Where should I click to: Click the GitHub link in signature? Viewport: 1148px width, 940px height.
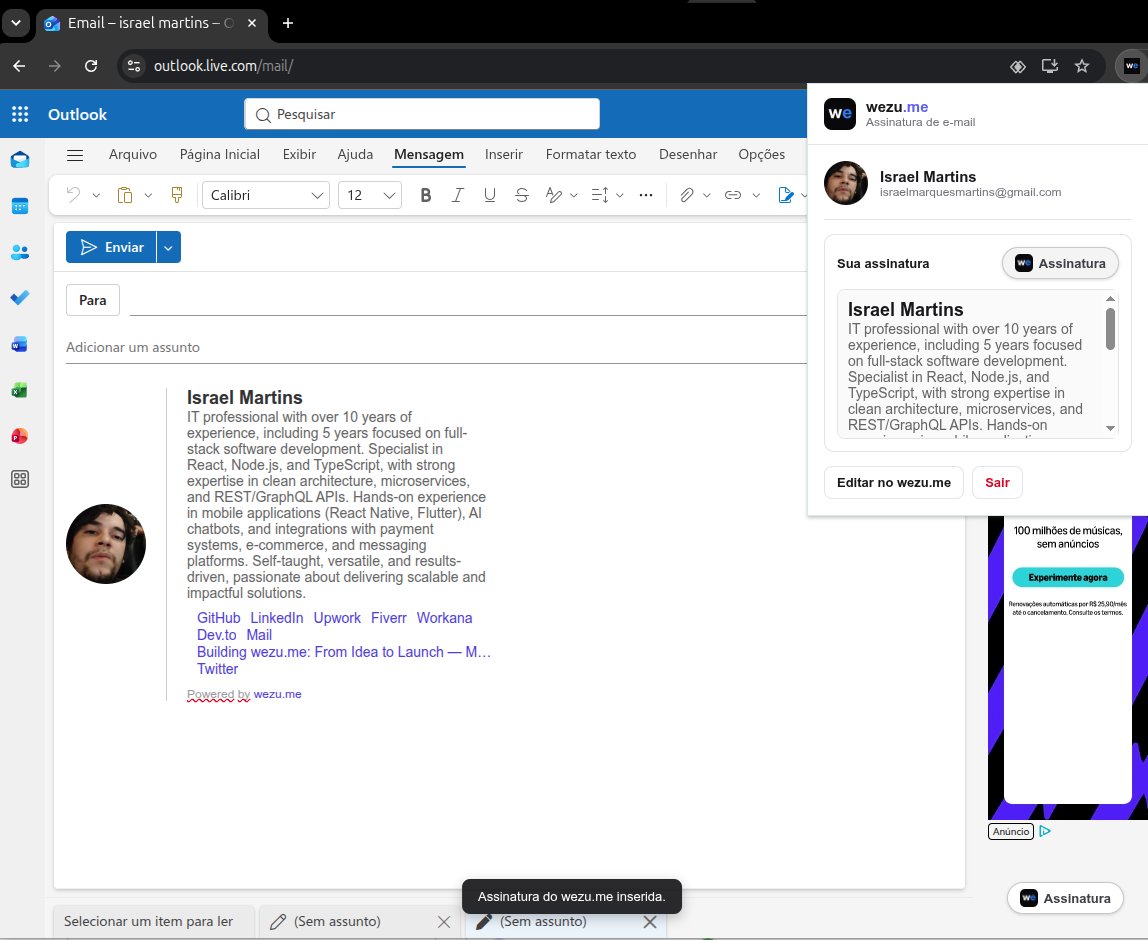[x=218, y=618]
